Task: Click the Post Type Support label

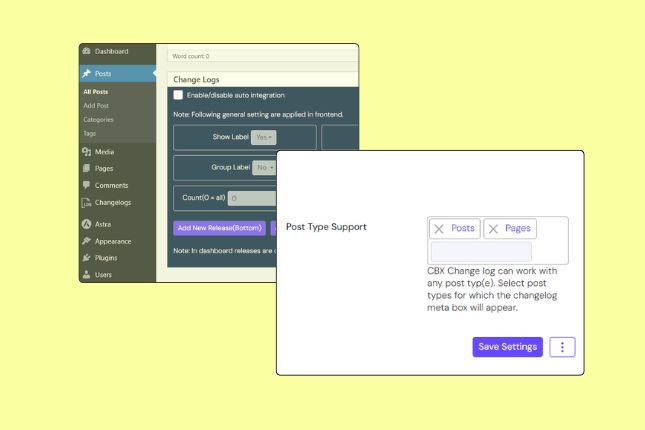Action: click(x=326, y=227)
